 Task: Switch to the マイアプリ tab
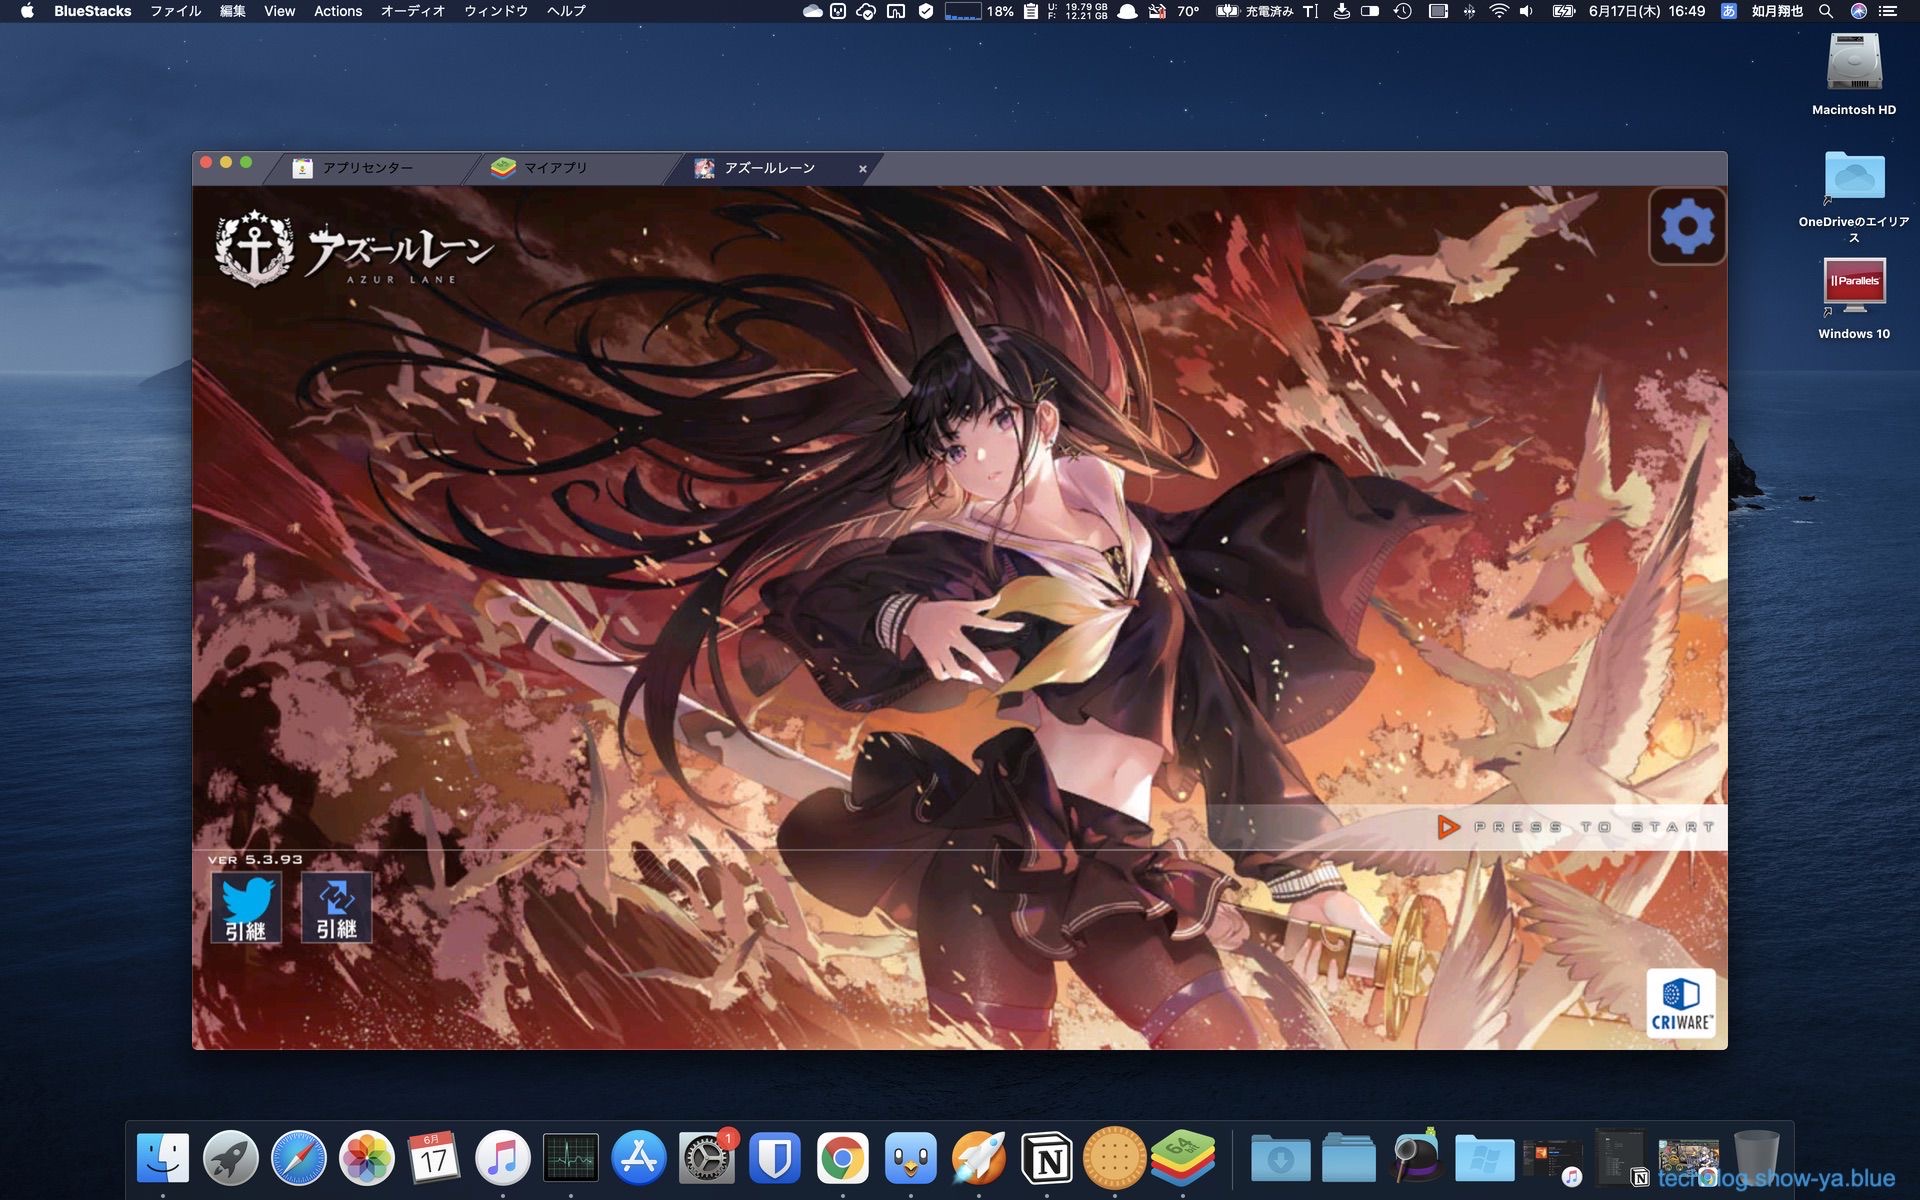tap(555, 168)
